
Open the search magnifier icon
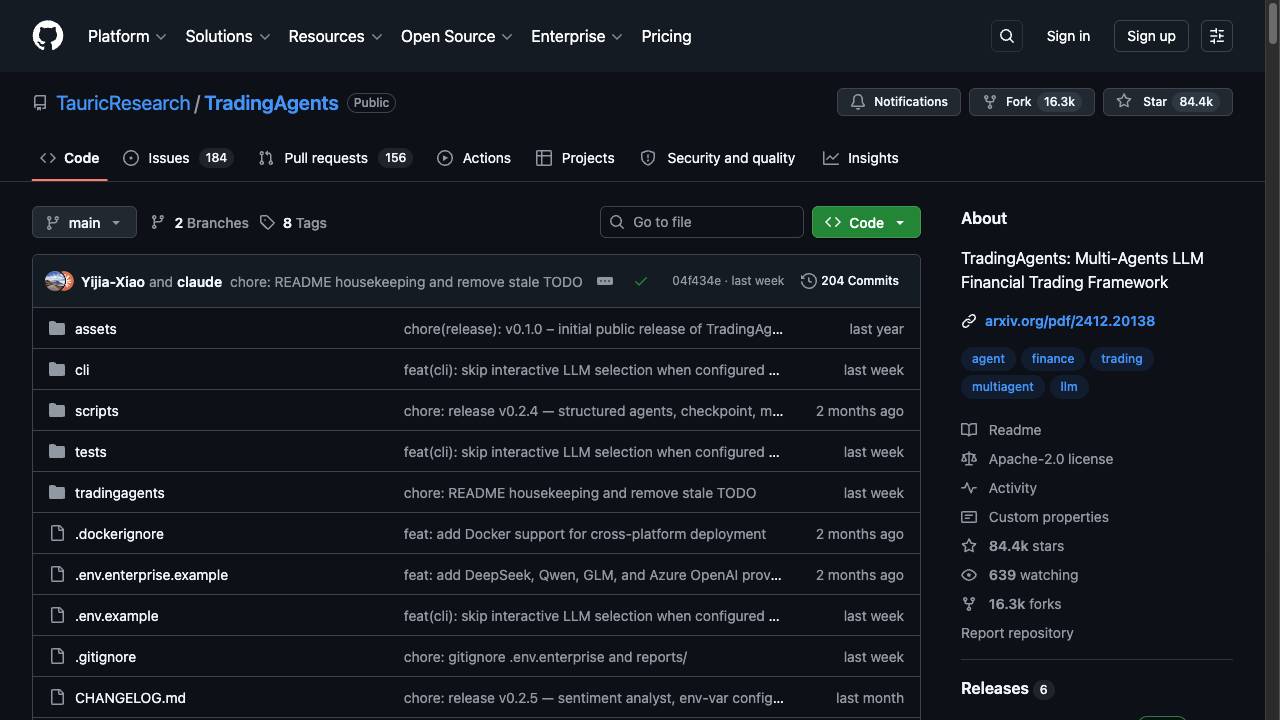1007,36
